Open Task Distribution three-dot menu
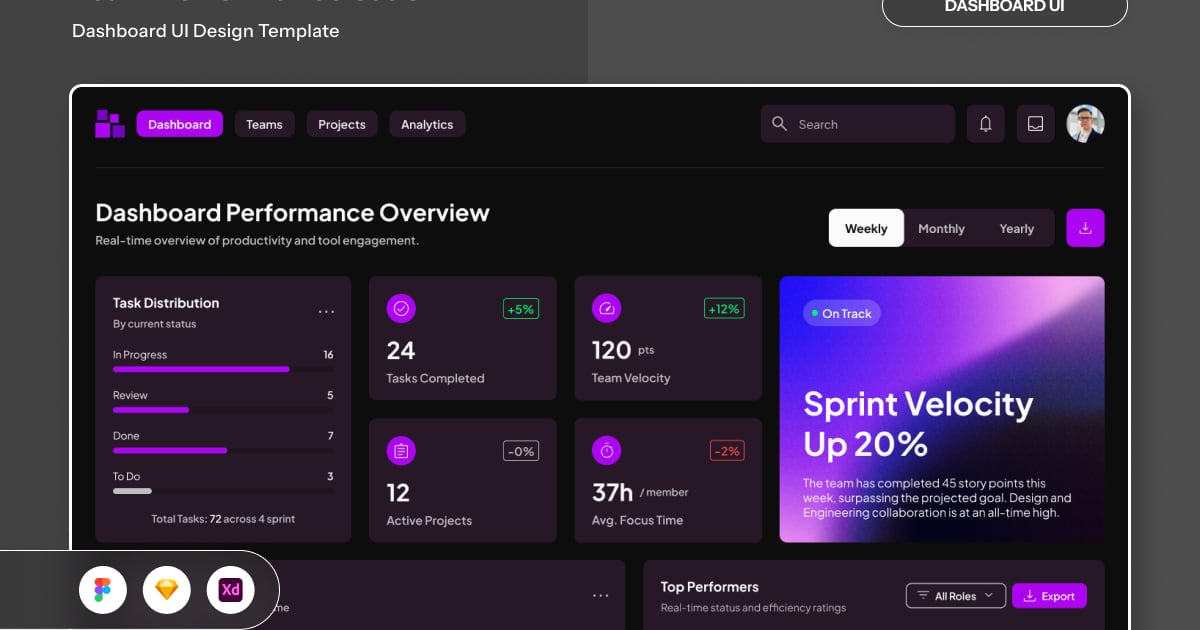 pos(326,312)
